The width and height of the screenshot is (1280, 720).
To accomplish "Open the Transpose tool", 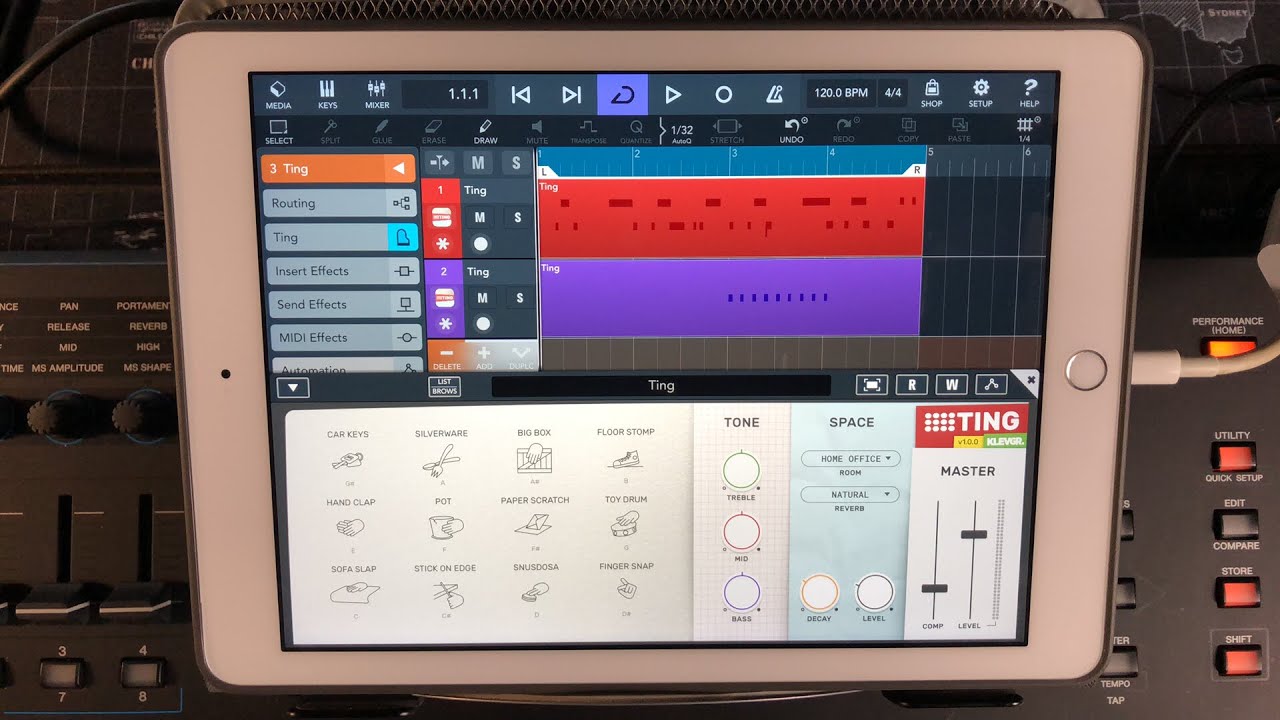I will click(588, 131).
